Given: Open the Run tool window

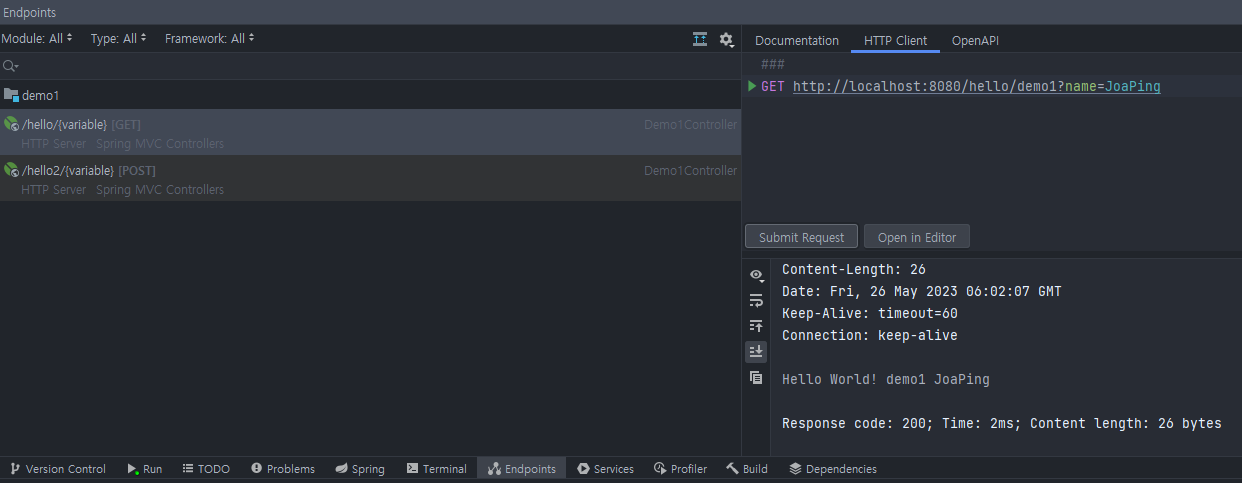Looking at the screenshot, I should [x=145, y=469].
